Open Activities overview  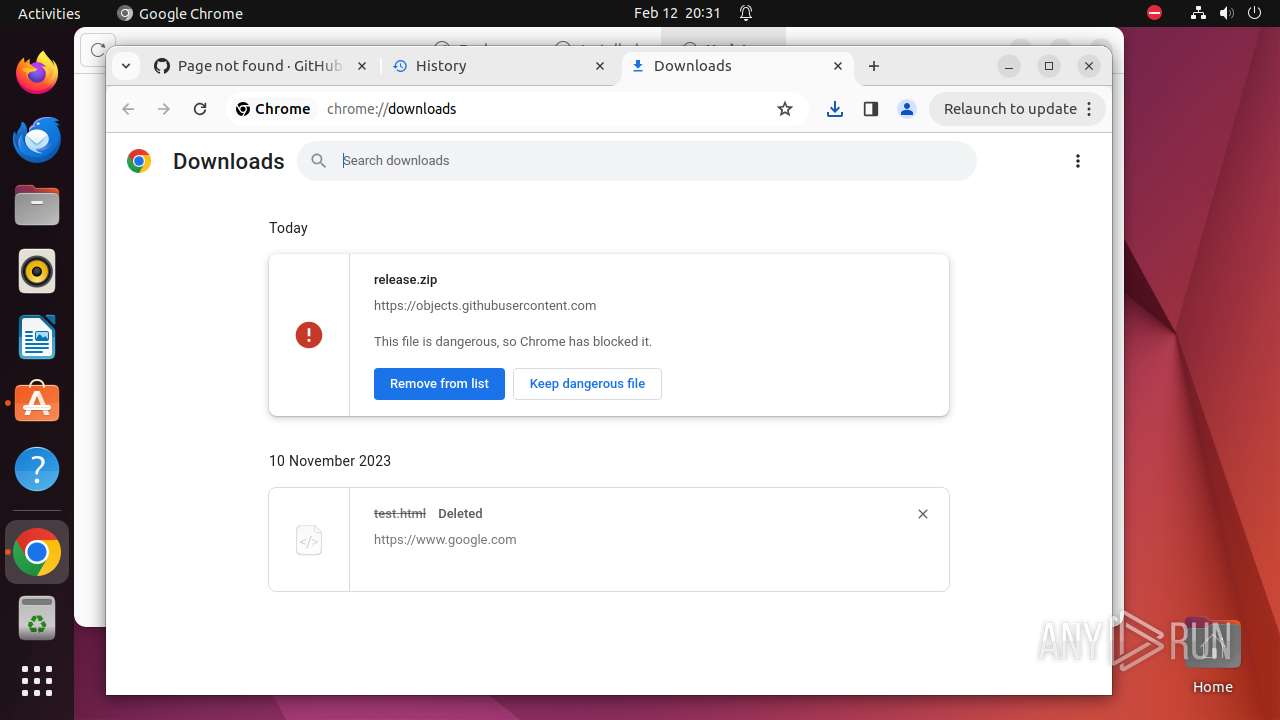pyautogui.click(x=49, y=13)
